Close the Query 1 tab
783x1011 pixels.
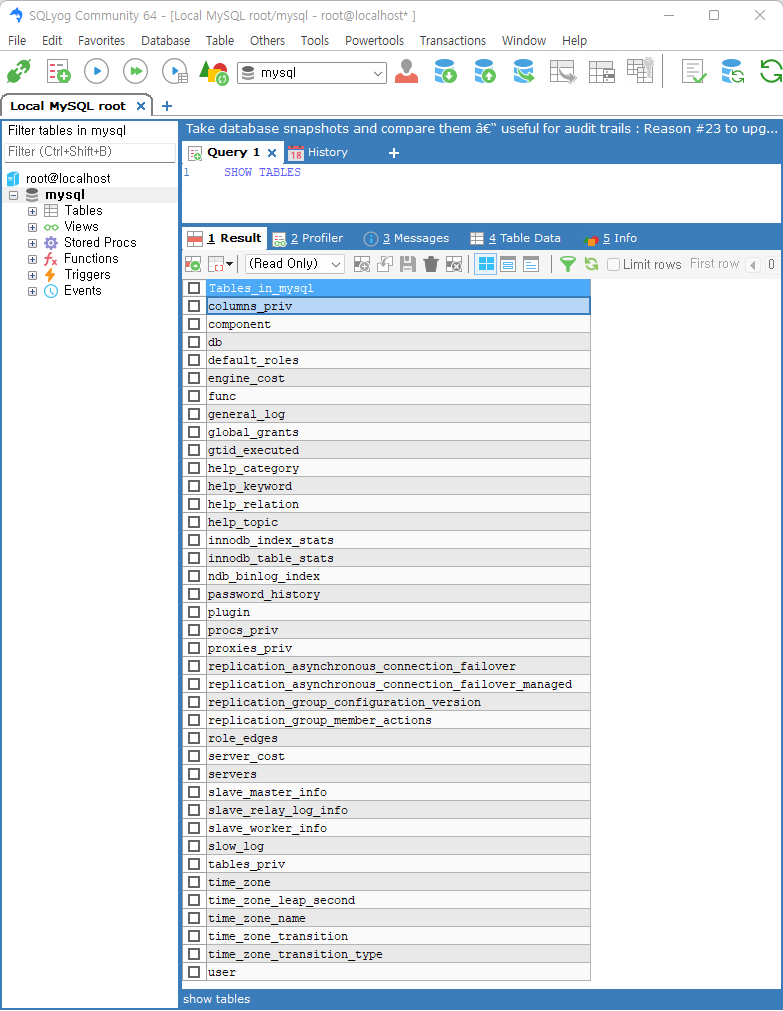click(272, 153)
